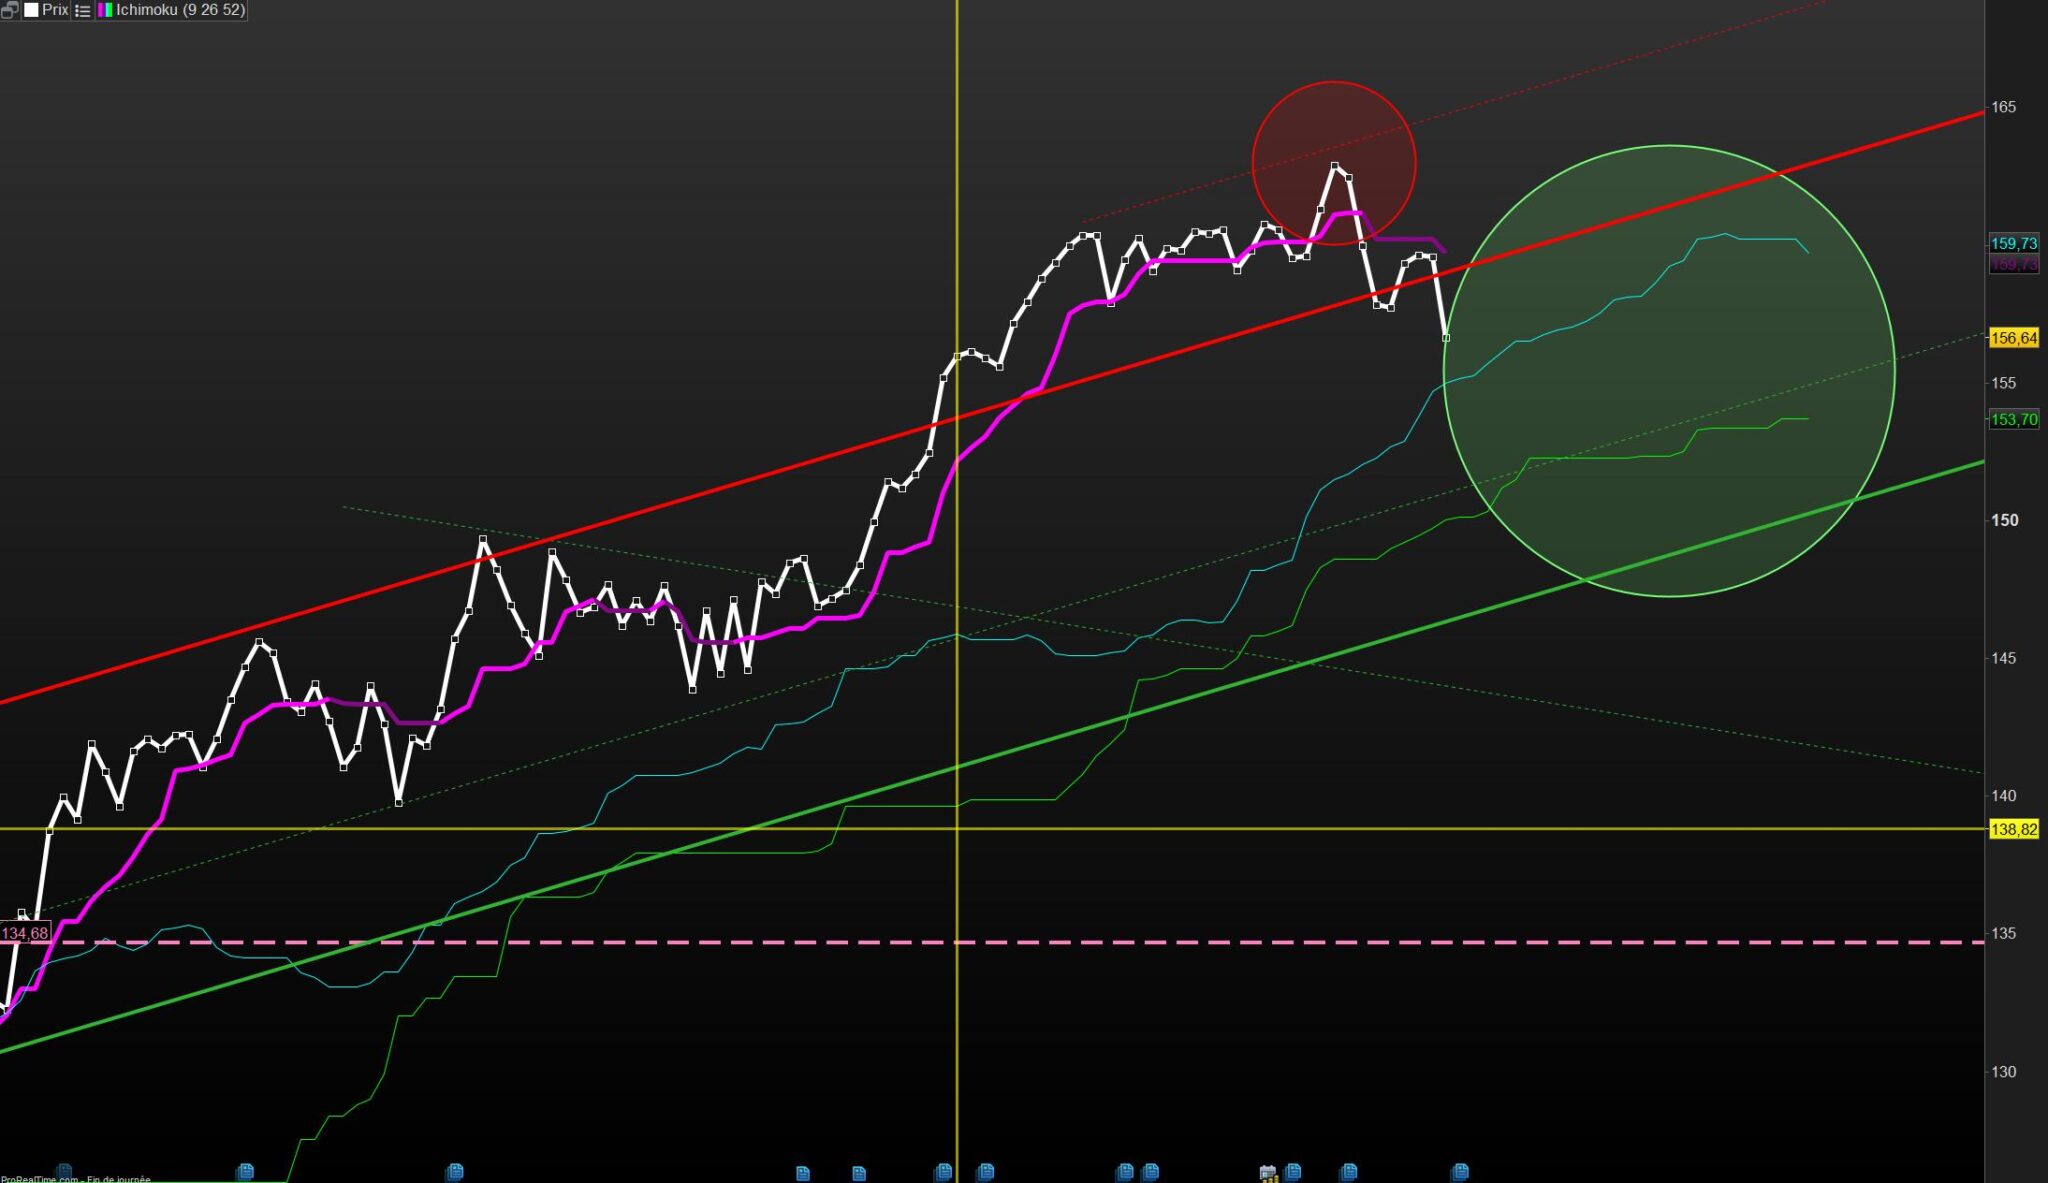
Task: Open the indicator list icon beside Prix
Action: click(x=83, y=10)
